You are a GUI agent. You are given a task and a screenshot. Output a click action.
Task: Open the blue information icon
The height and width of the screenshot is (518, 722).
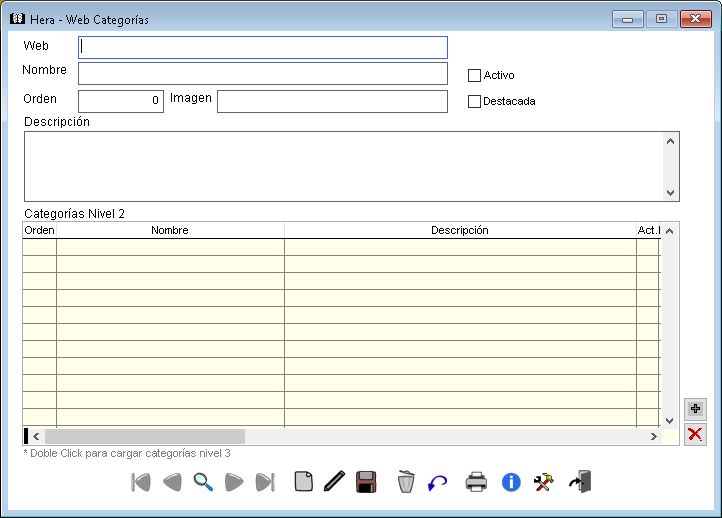tap(511, 482)
